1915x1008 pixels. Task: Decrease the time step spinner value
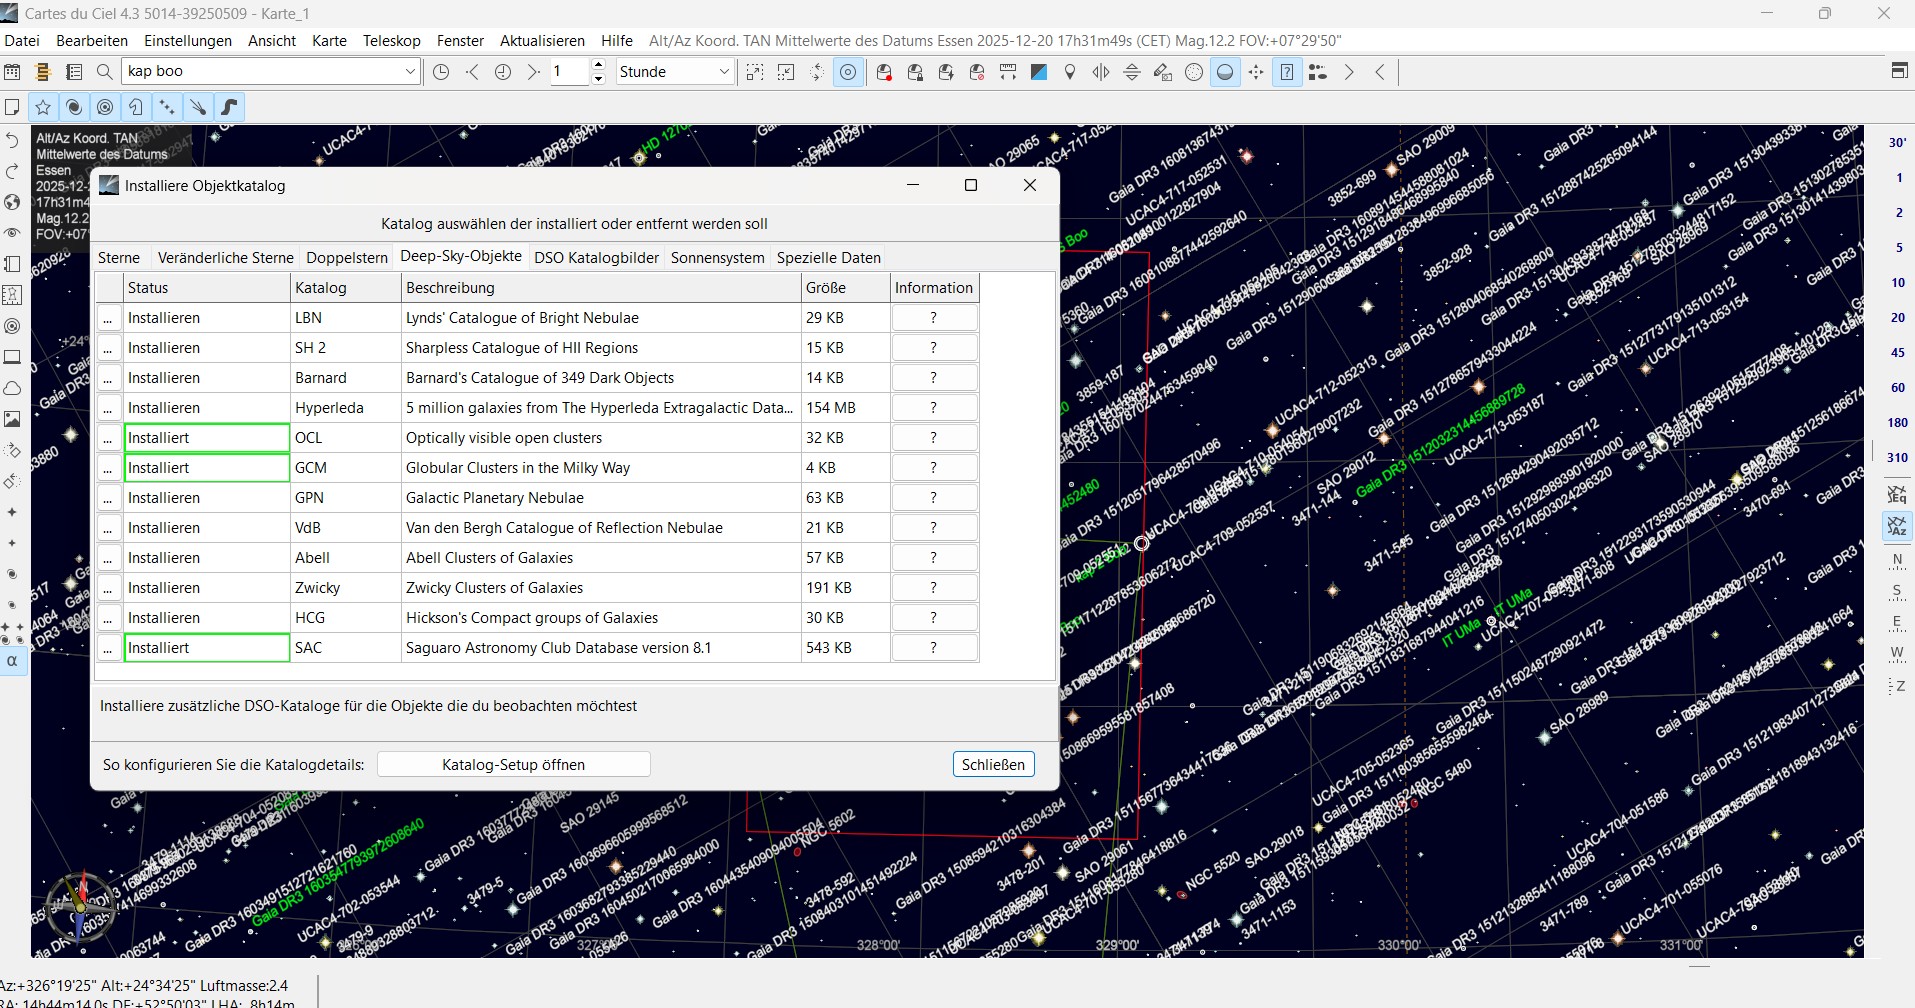598,78
